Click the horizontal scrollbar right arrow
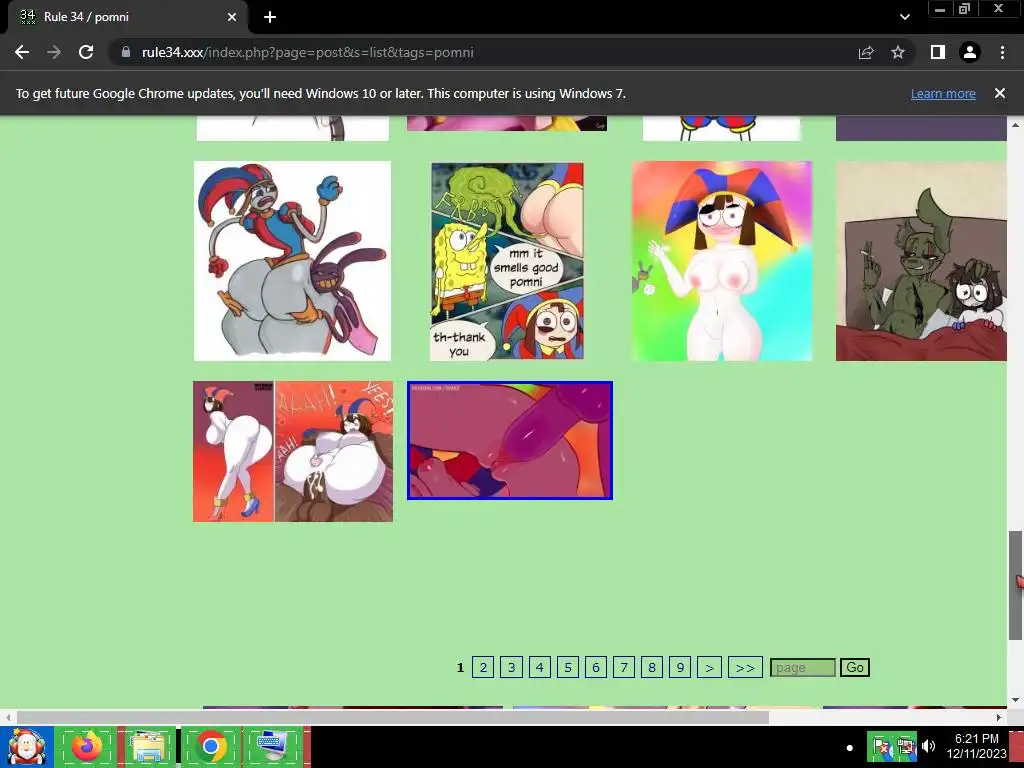 point(999,717)
